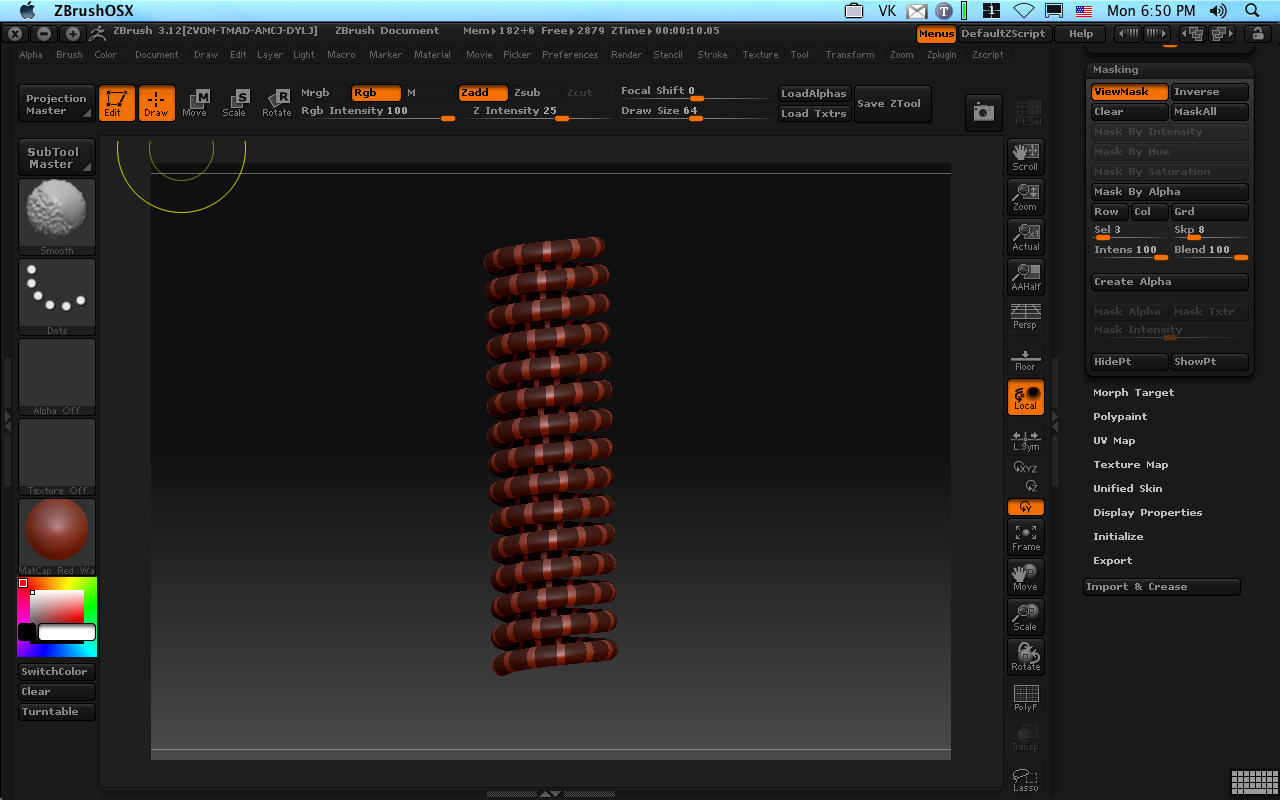The width and height of the screenshot is (1280, 800).
Task: Activate the Rotate tool in top toolbar
Action: pos(277,102)
